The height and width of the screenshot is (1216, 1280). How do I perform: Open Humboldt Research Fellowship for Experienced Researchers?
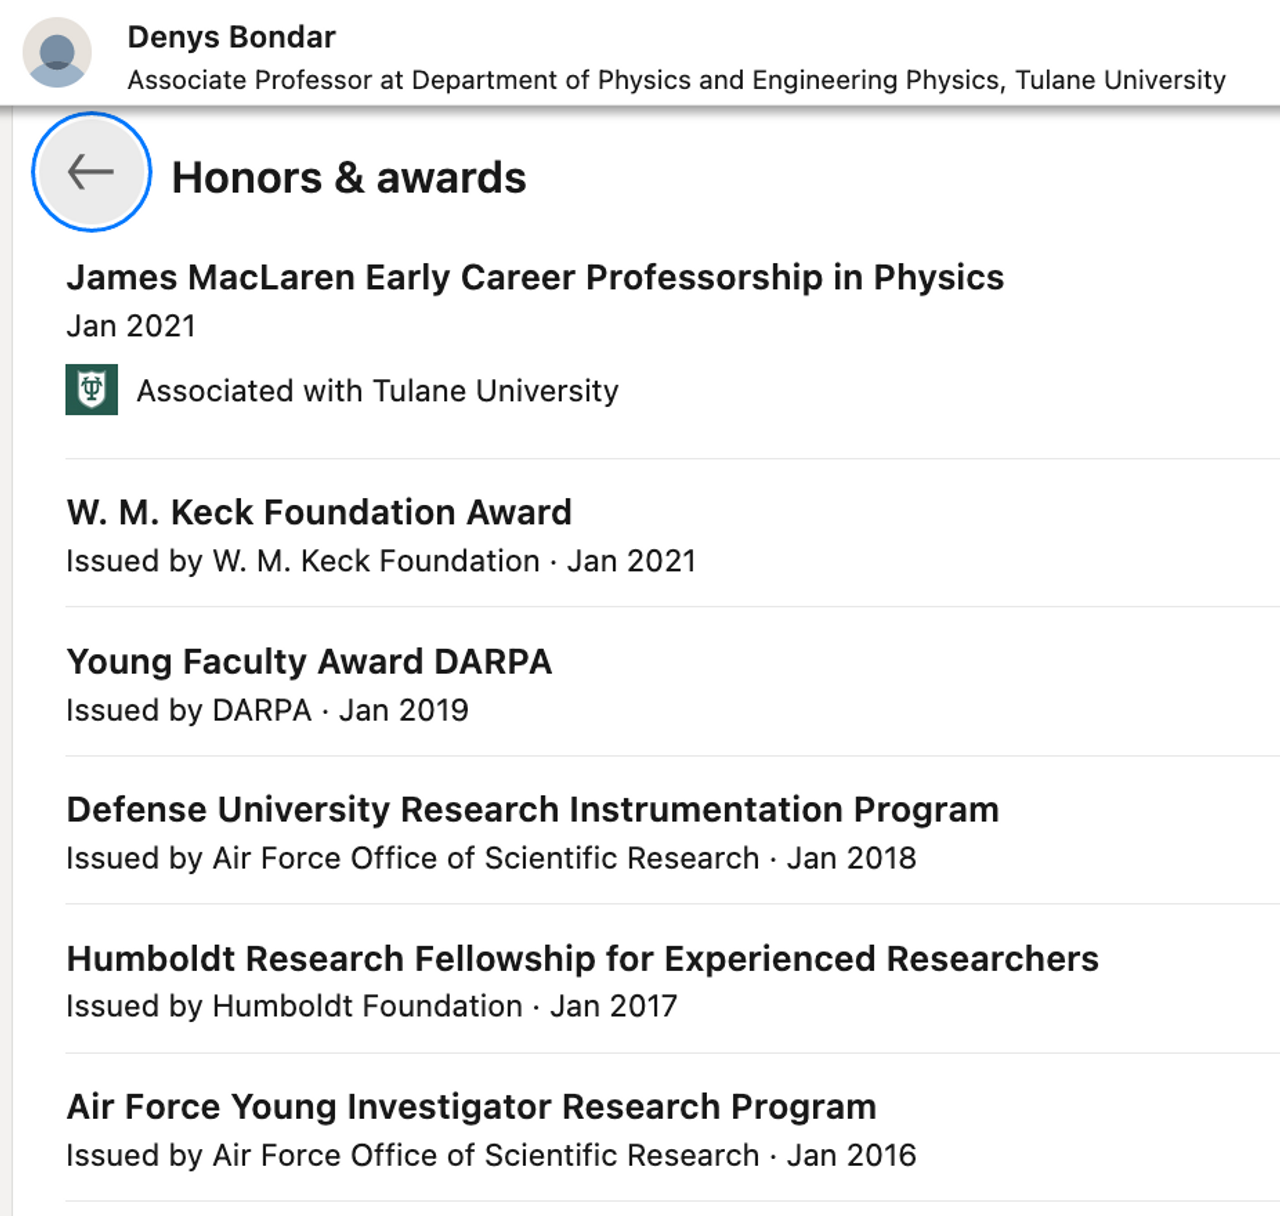click(x=582, y=958)
